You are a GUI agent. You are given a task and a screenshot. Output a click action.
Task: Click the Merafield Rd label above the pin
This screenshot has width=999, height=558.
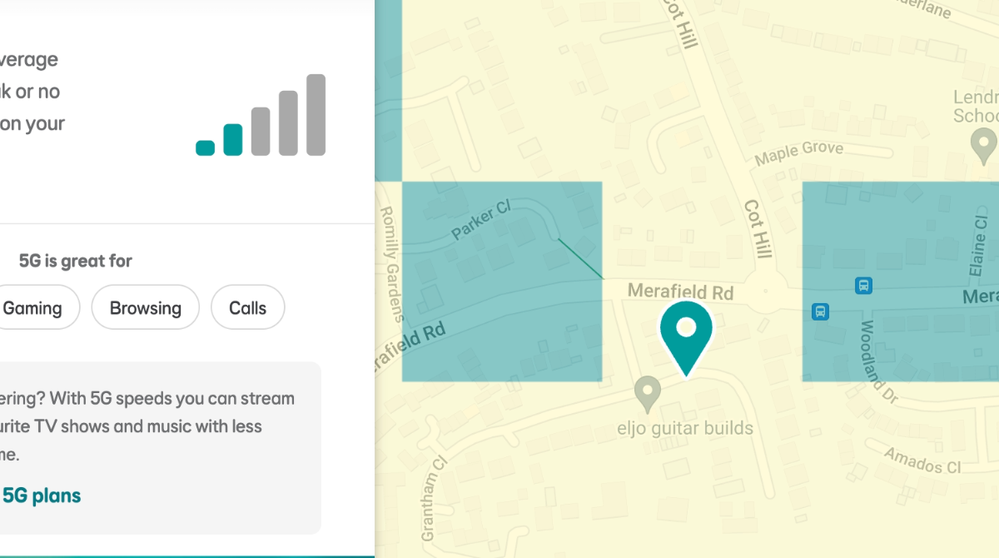point(680,292)
